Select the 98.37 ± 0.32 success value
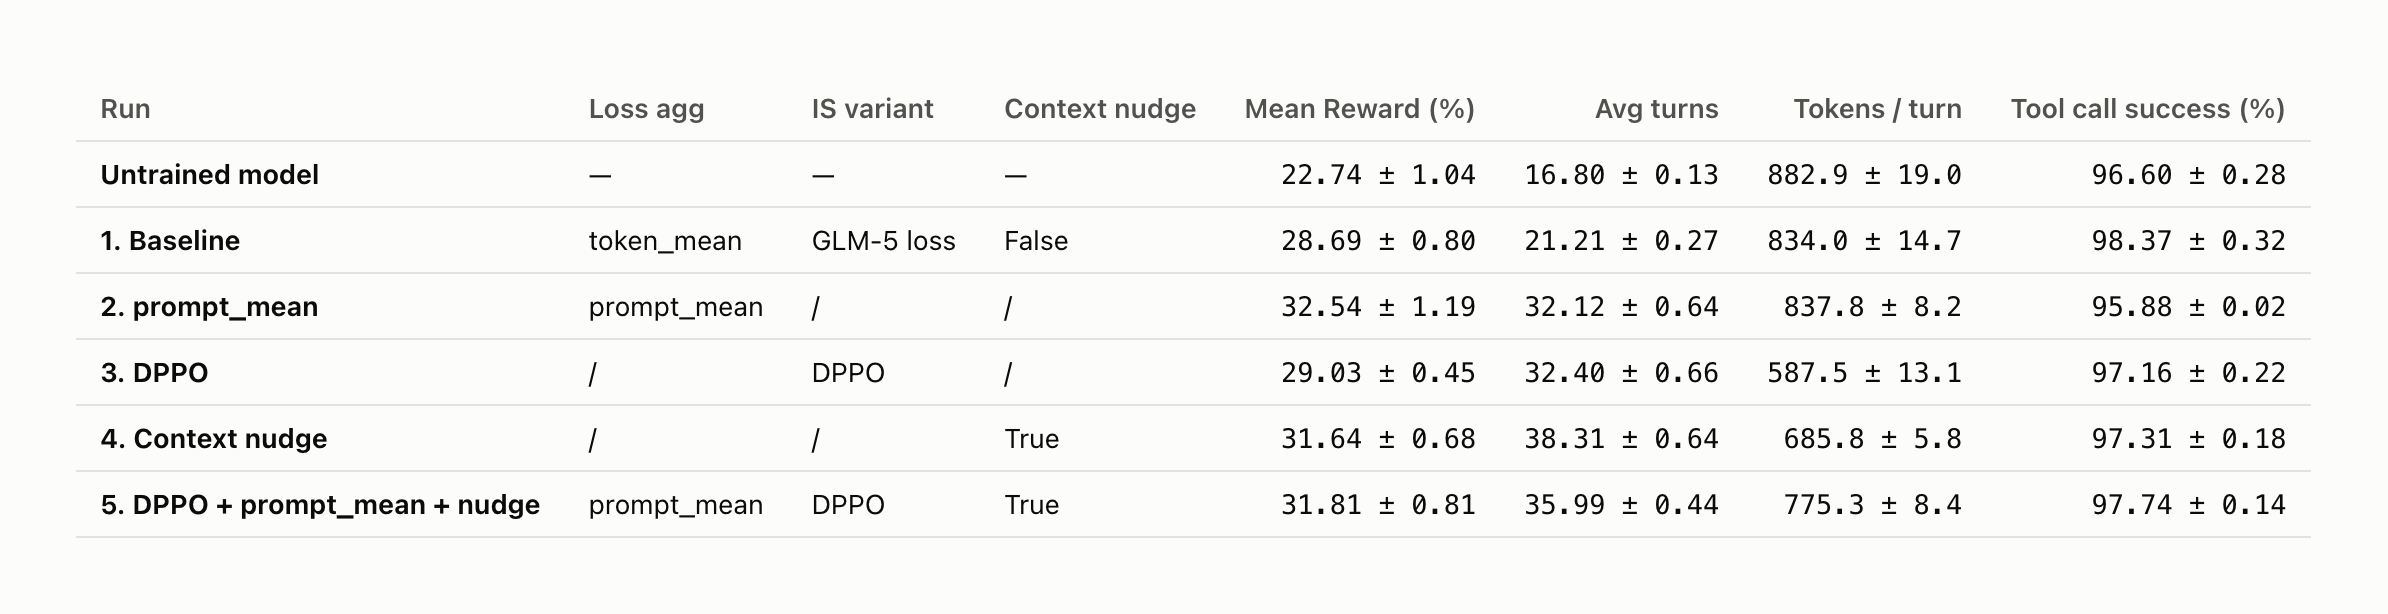 (x=2188, y=241)
